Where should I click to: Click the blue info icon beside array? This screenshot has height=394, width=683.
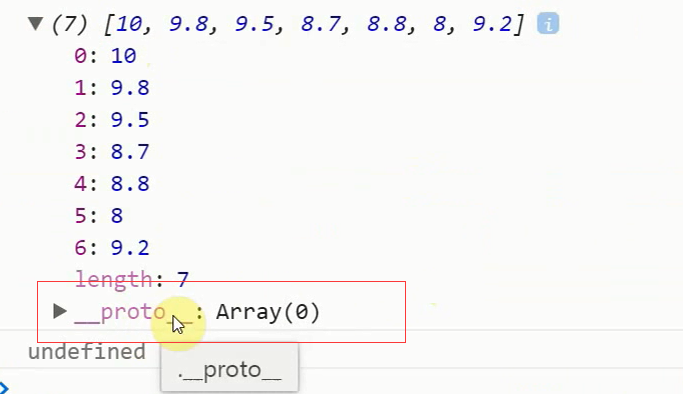(x=548, y=23)
